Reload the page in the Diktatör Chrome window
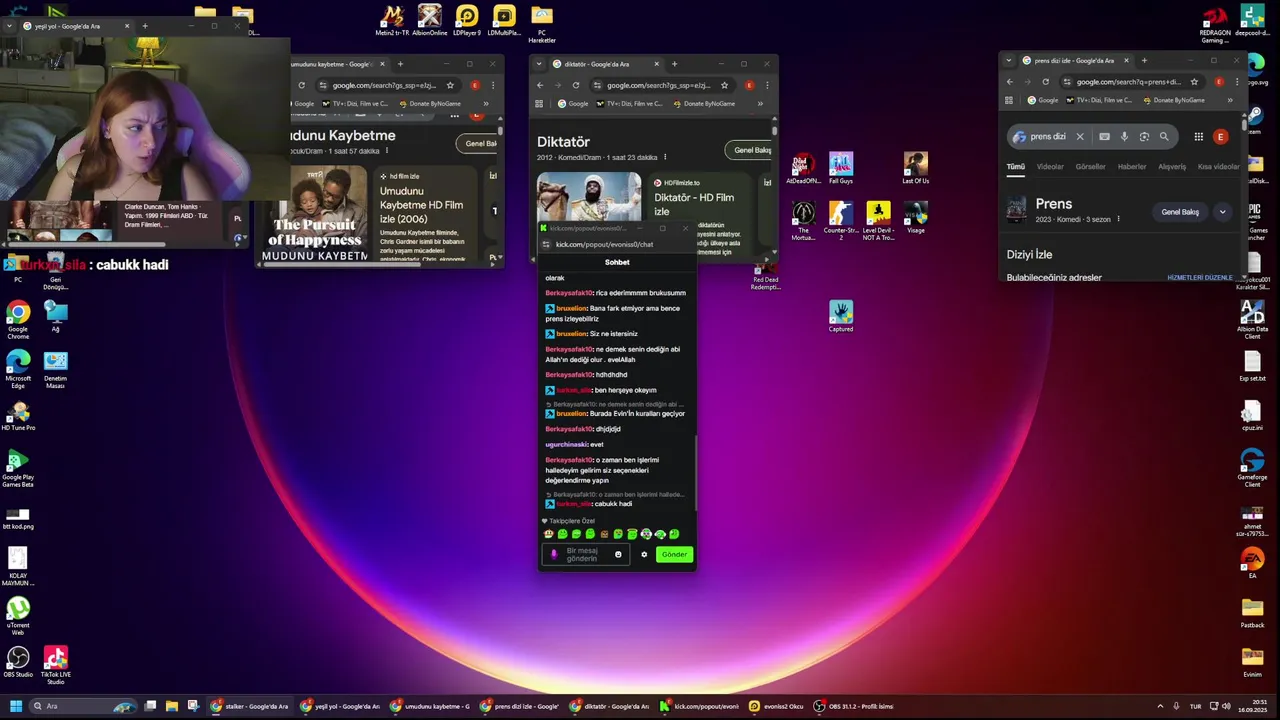 tap(576, 85)
